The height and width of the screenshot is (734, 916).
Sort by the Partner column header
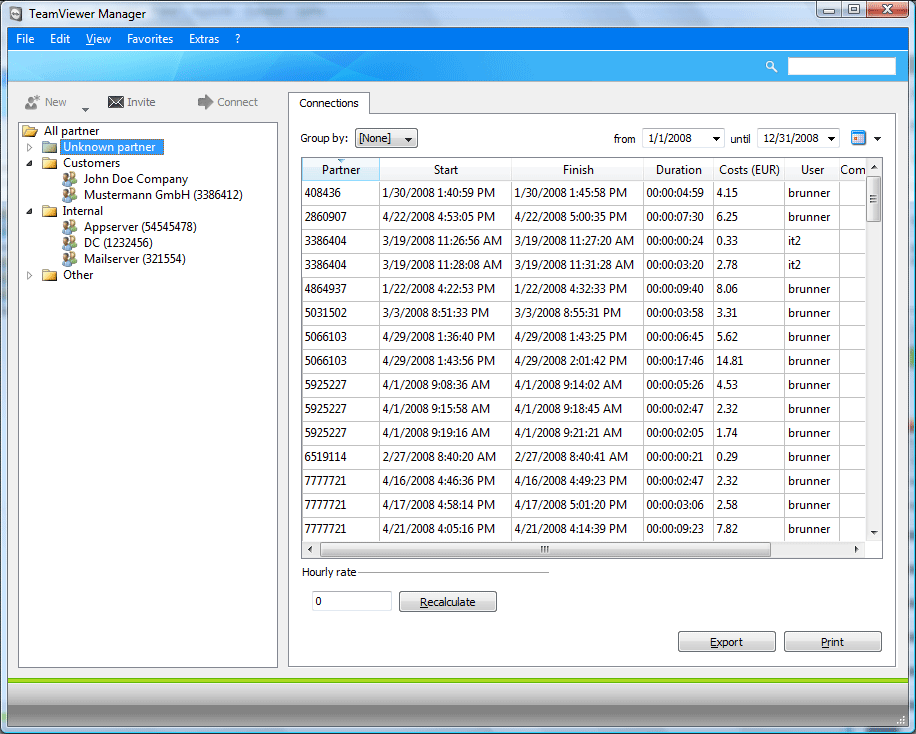click(341, 169)
